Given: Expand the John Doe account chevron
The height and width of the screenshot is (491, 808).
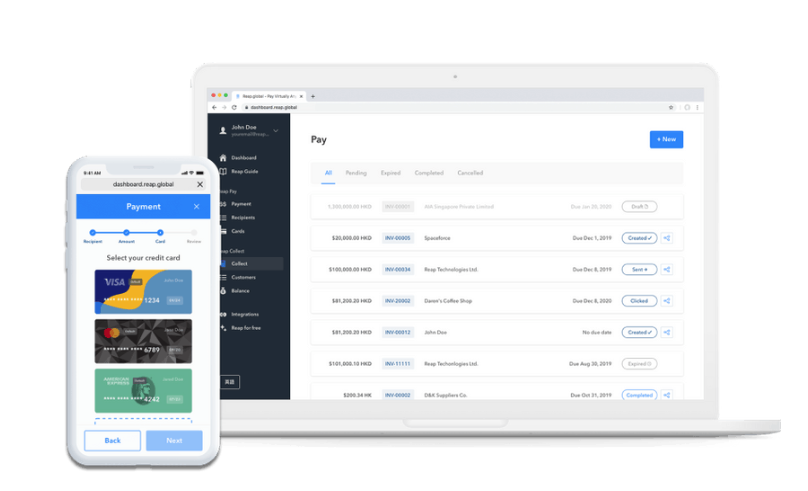Looking at the screenshot, I should tap(276, 131).
